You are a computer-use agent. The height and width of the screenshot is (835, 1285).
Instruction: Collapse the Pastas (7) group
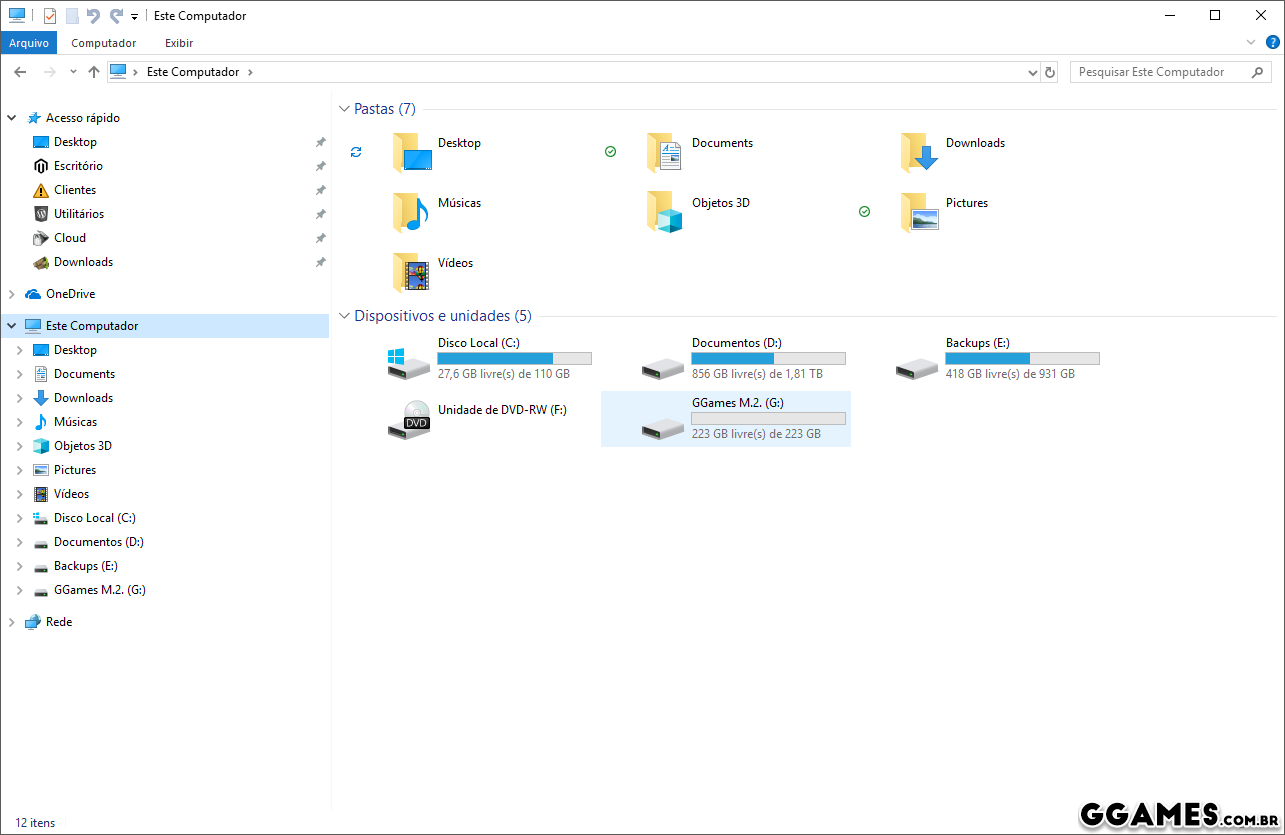click(344, 109)
